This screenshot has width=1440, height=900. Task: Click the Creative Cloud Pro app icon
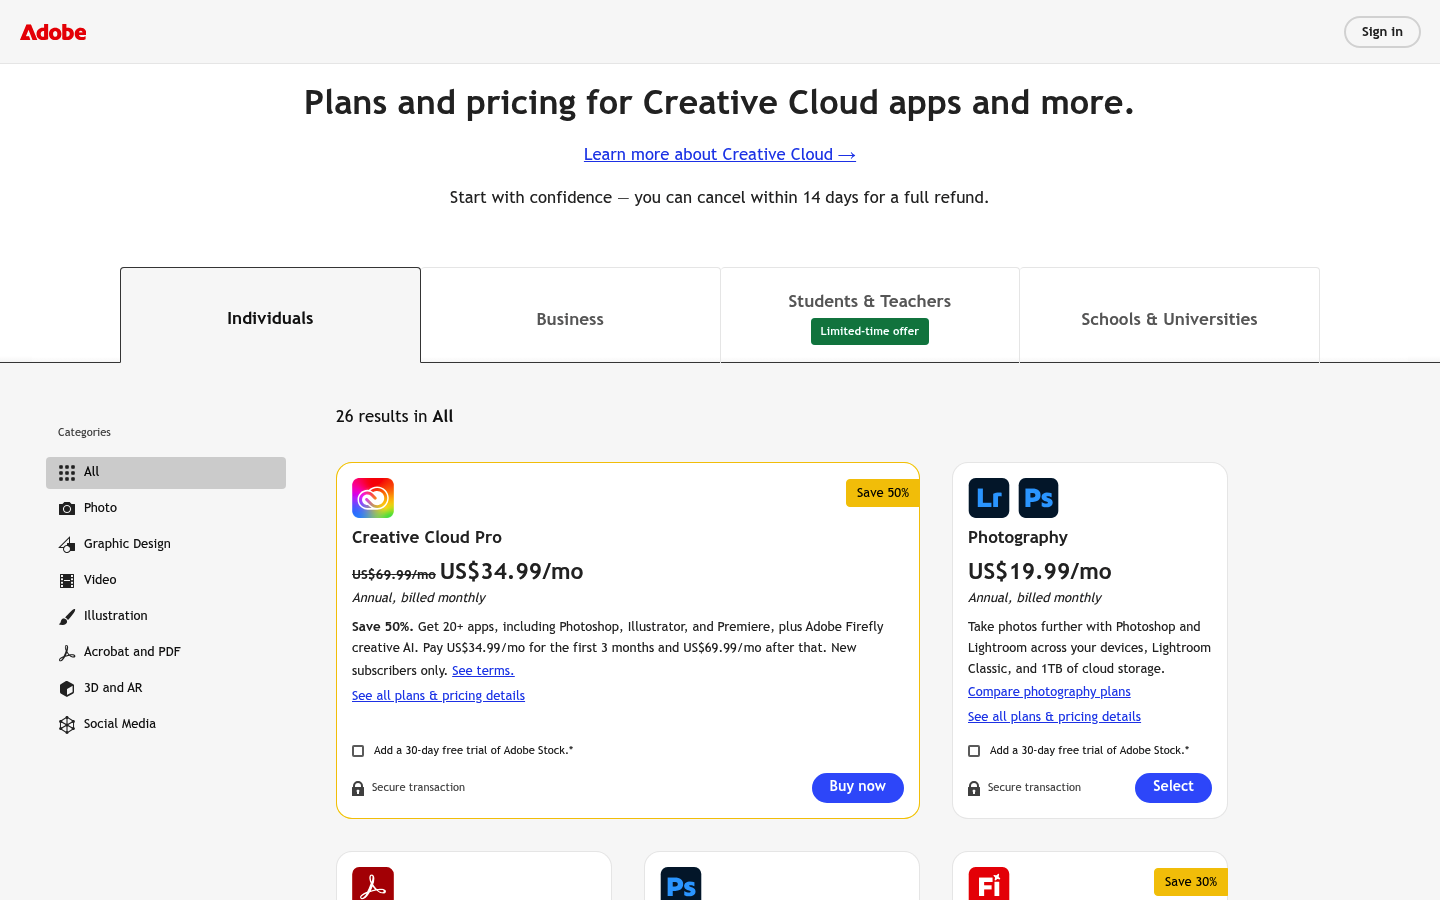point(373,498)
